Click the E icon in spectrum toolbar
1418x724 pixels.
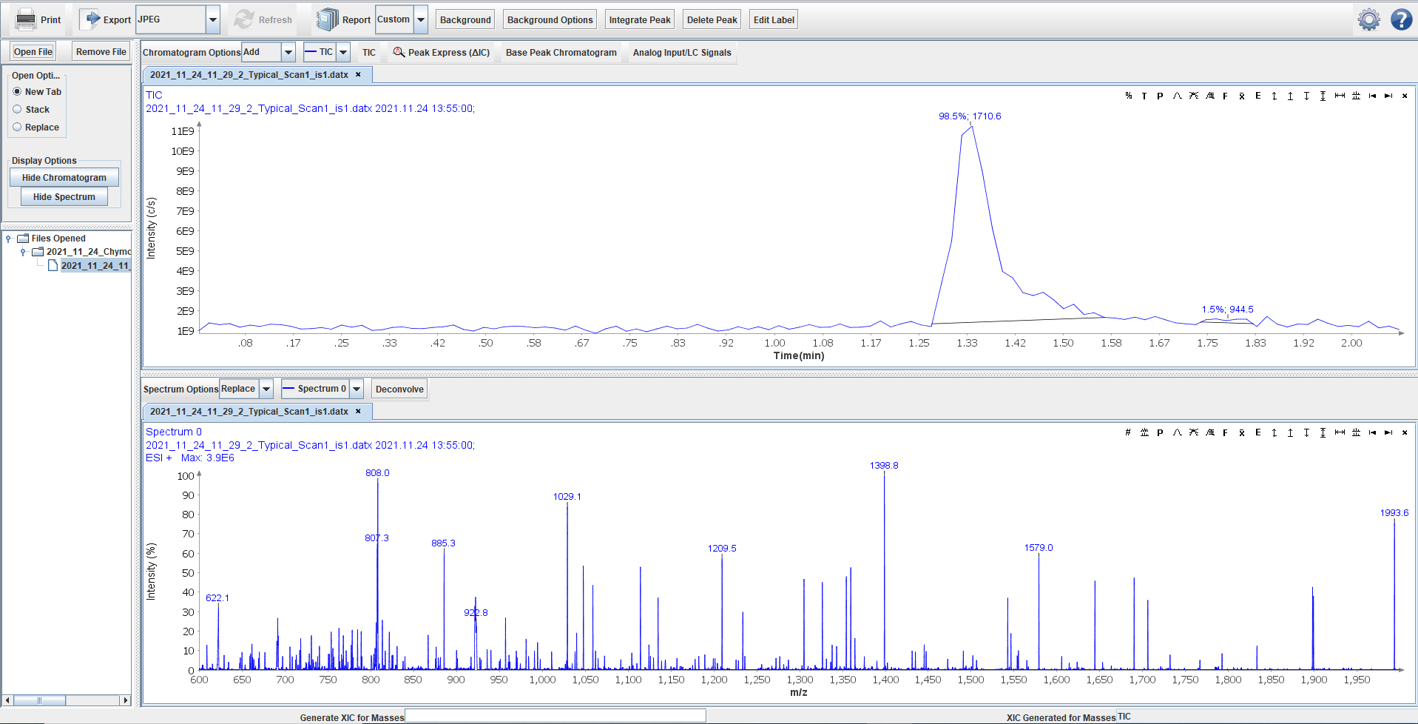point(1258,433)
